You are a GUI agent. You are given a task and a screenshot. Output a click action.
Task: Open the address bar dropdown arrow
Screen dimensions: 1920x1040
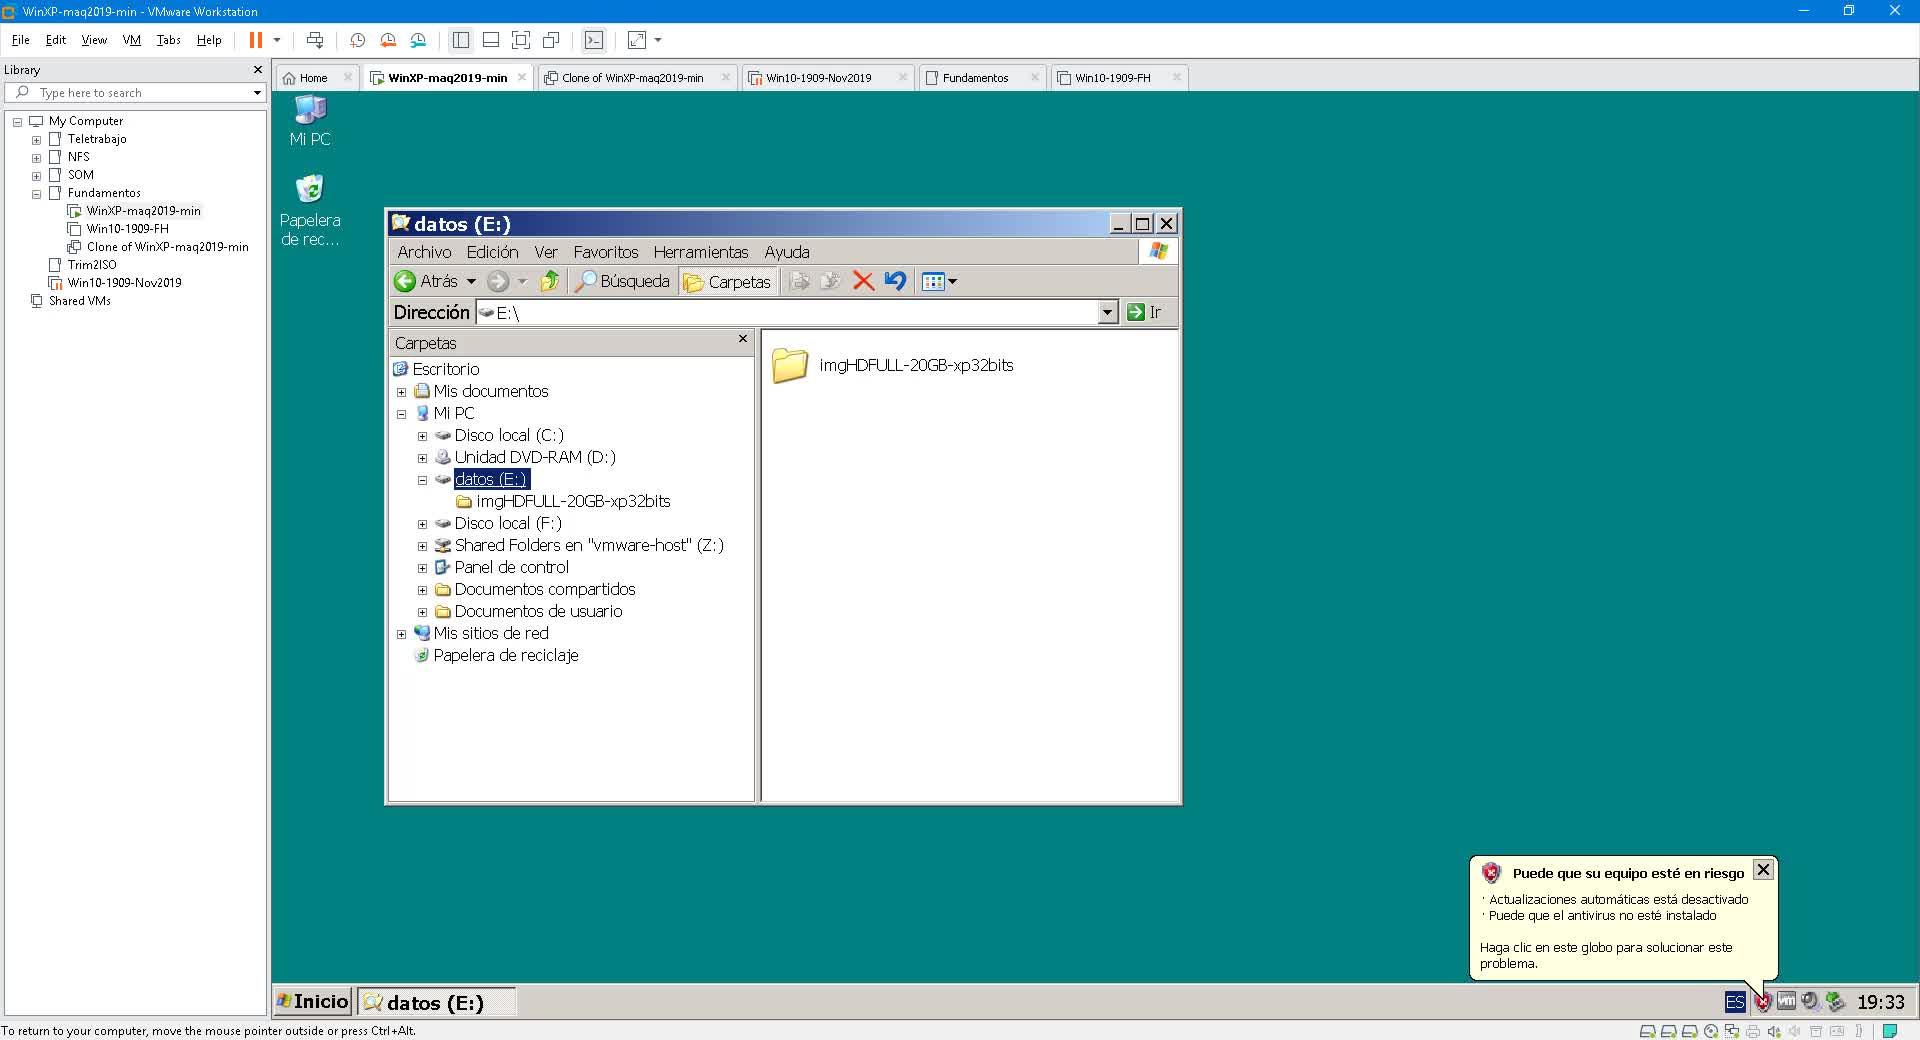point(1106,313)
